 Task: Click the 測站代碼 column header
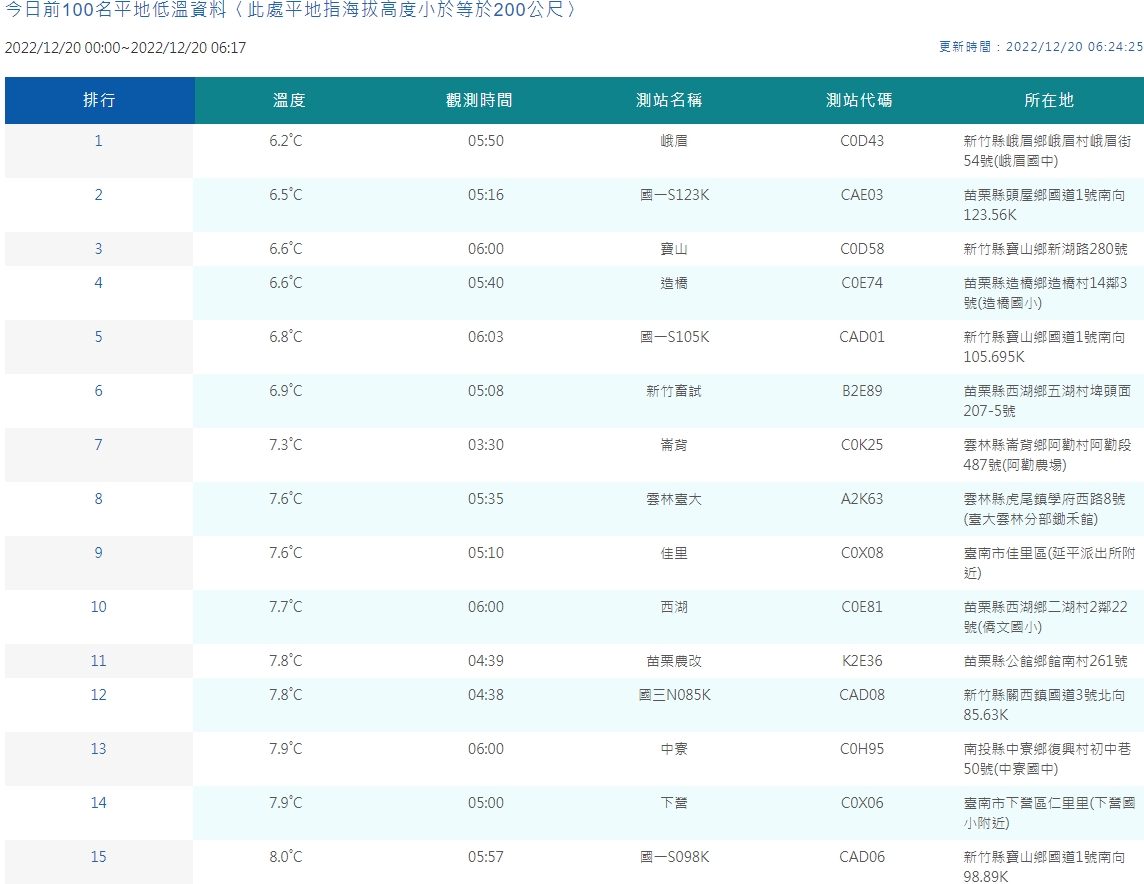[859, 100]
